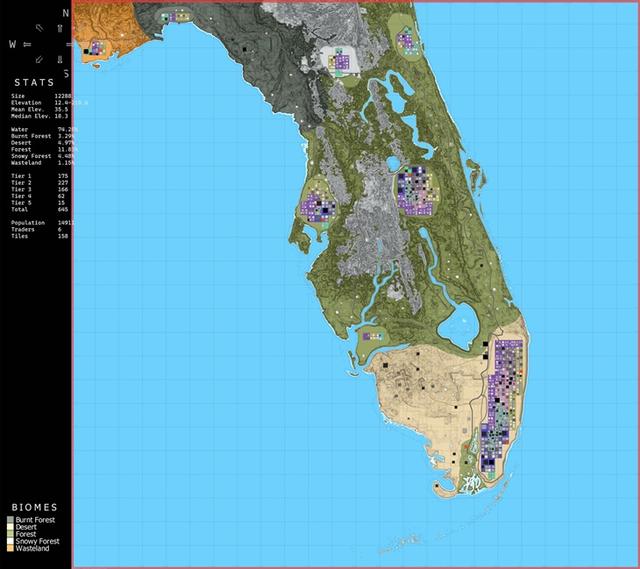Click the large round lake above the desert
Viewport: 640px width, 569px height.
coord(459,326)
